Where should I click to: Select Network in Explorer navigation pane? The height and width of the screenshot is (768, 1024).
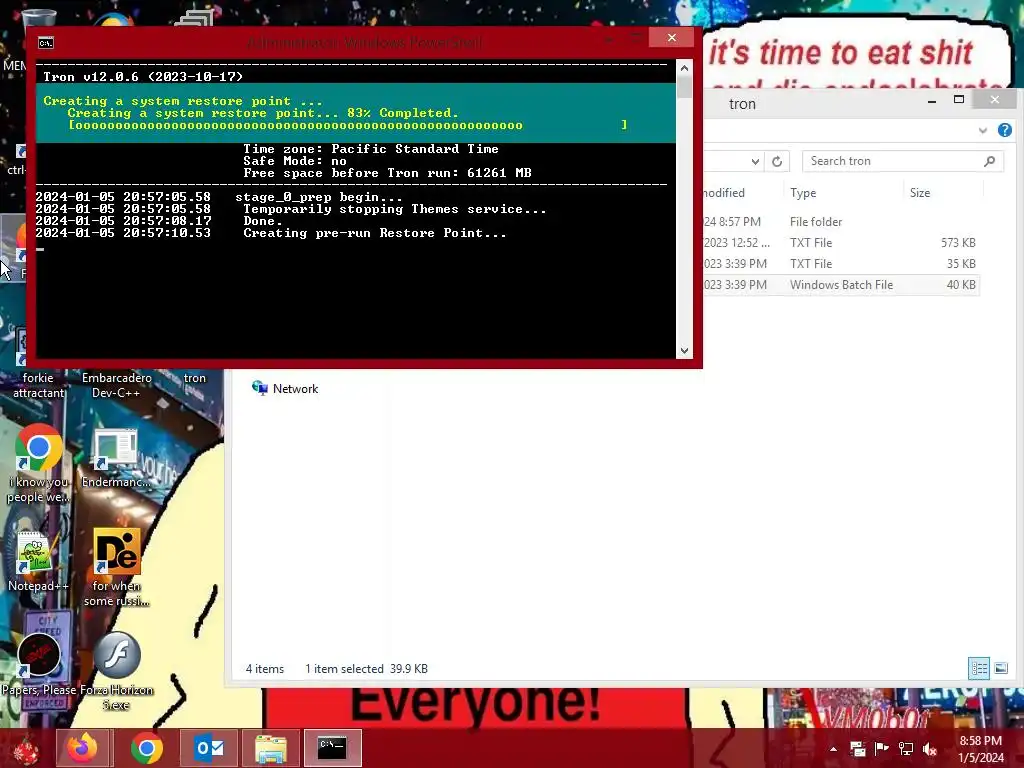[x=285, y=389]
